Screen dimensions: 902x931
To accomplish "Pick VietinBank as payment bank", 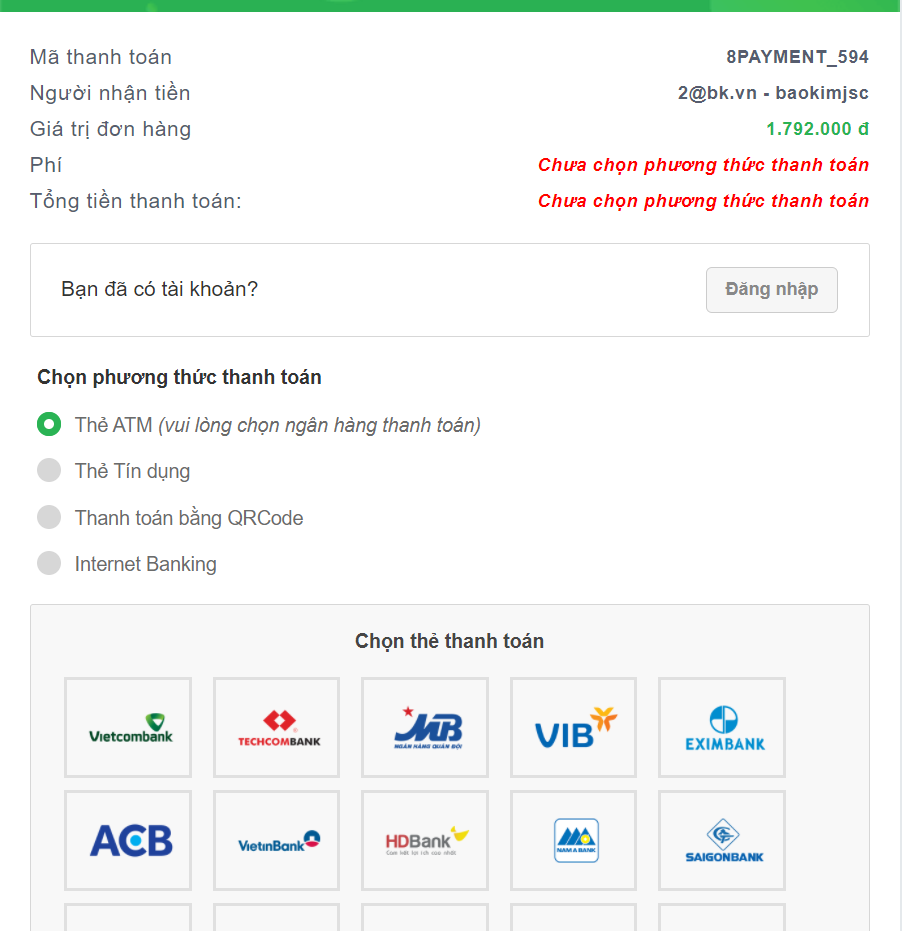I will (276, 840).
